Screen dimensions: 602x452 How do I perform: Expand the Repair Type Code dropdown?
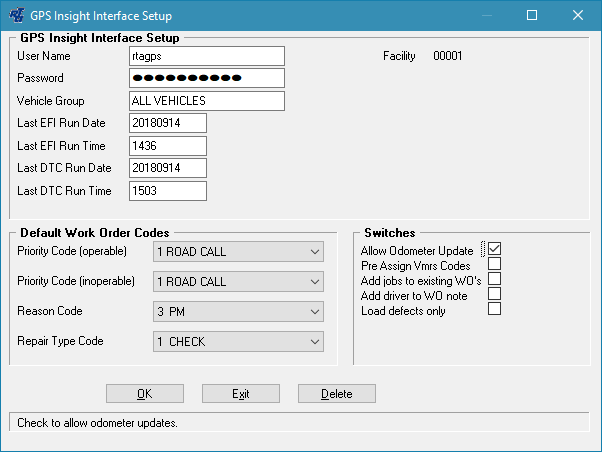[238, 342]
